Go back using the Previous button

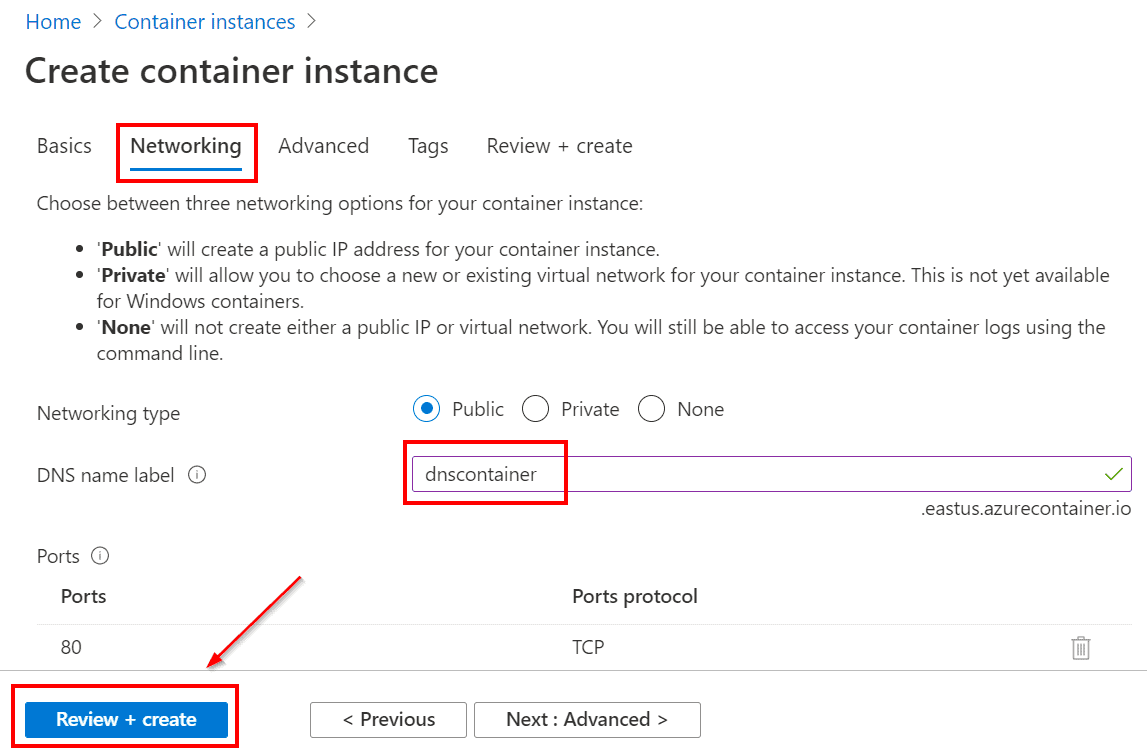387,719
